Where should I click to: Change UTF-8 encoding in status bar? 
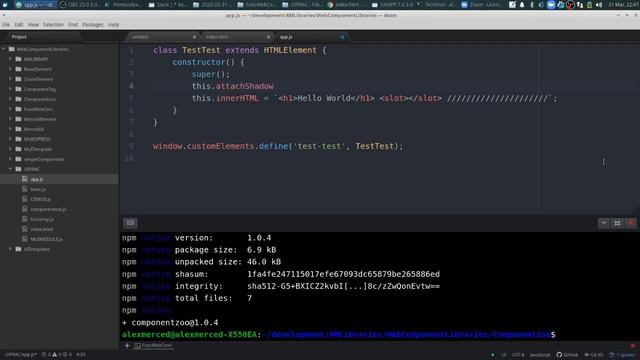(518, 355)
